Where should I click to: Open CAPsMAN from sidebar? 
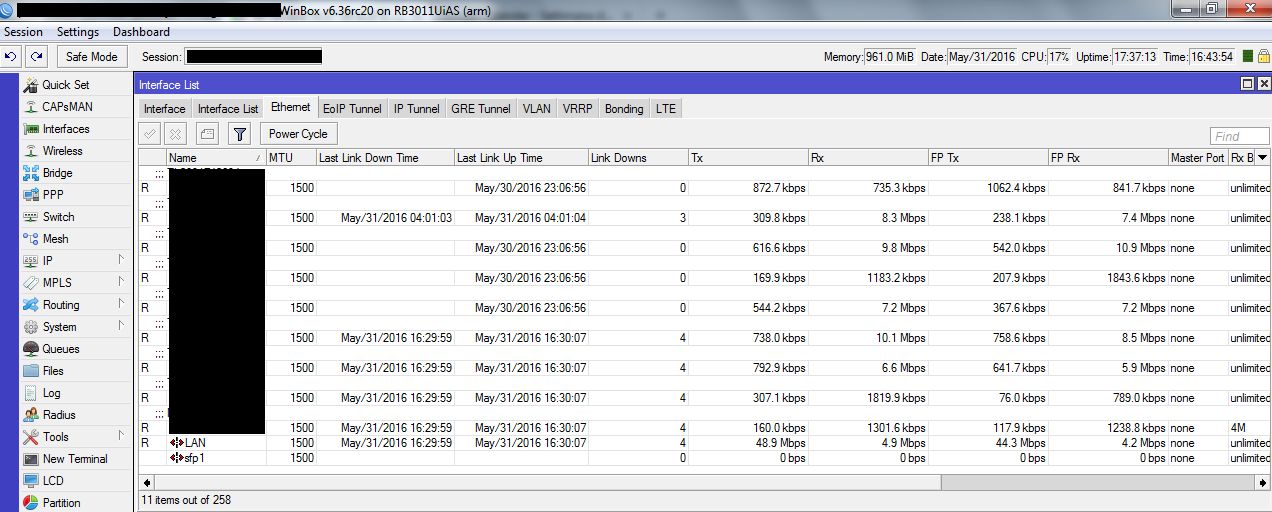(68, 107)
